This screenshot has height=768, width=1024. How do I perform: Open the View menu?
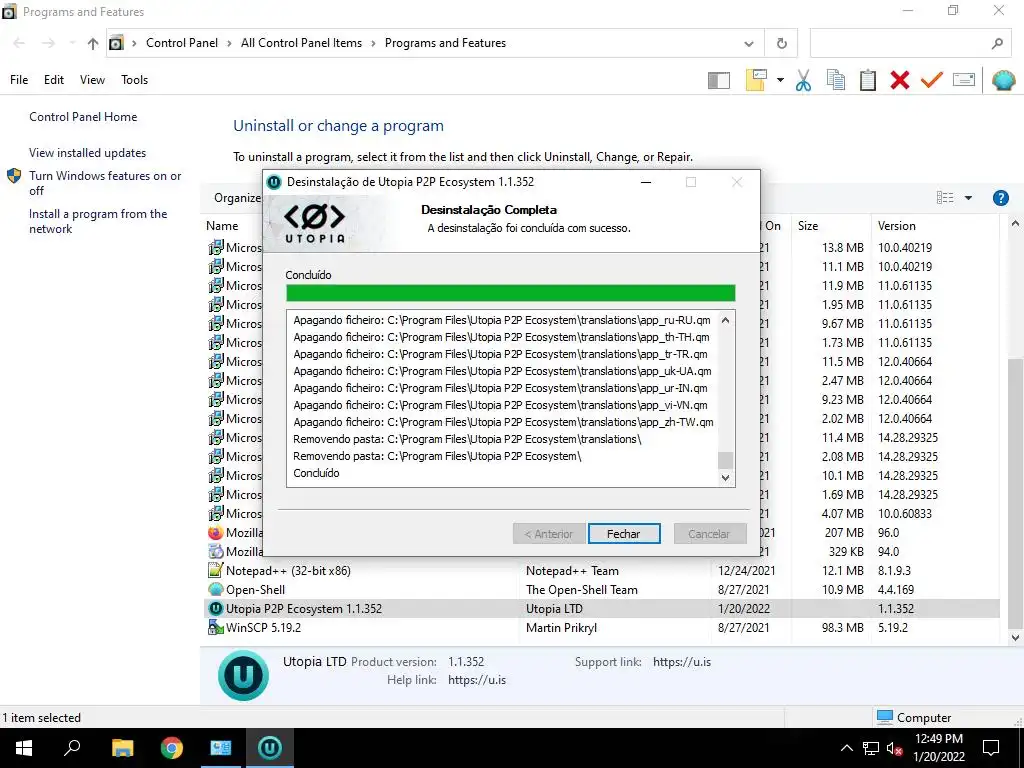92,80
